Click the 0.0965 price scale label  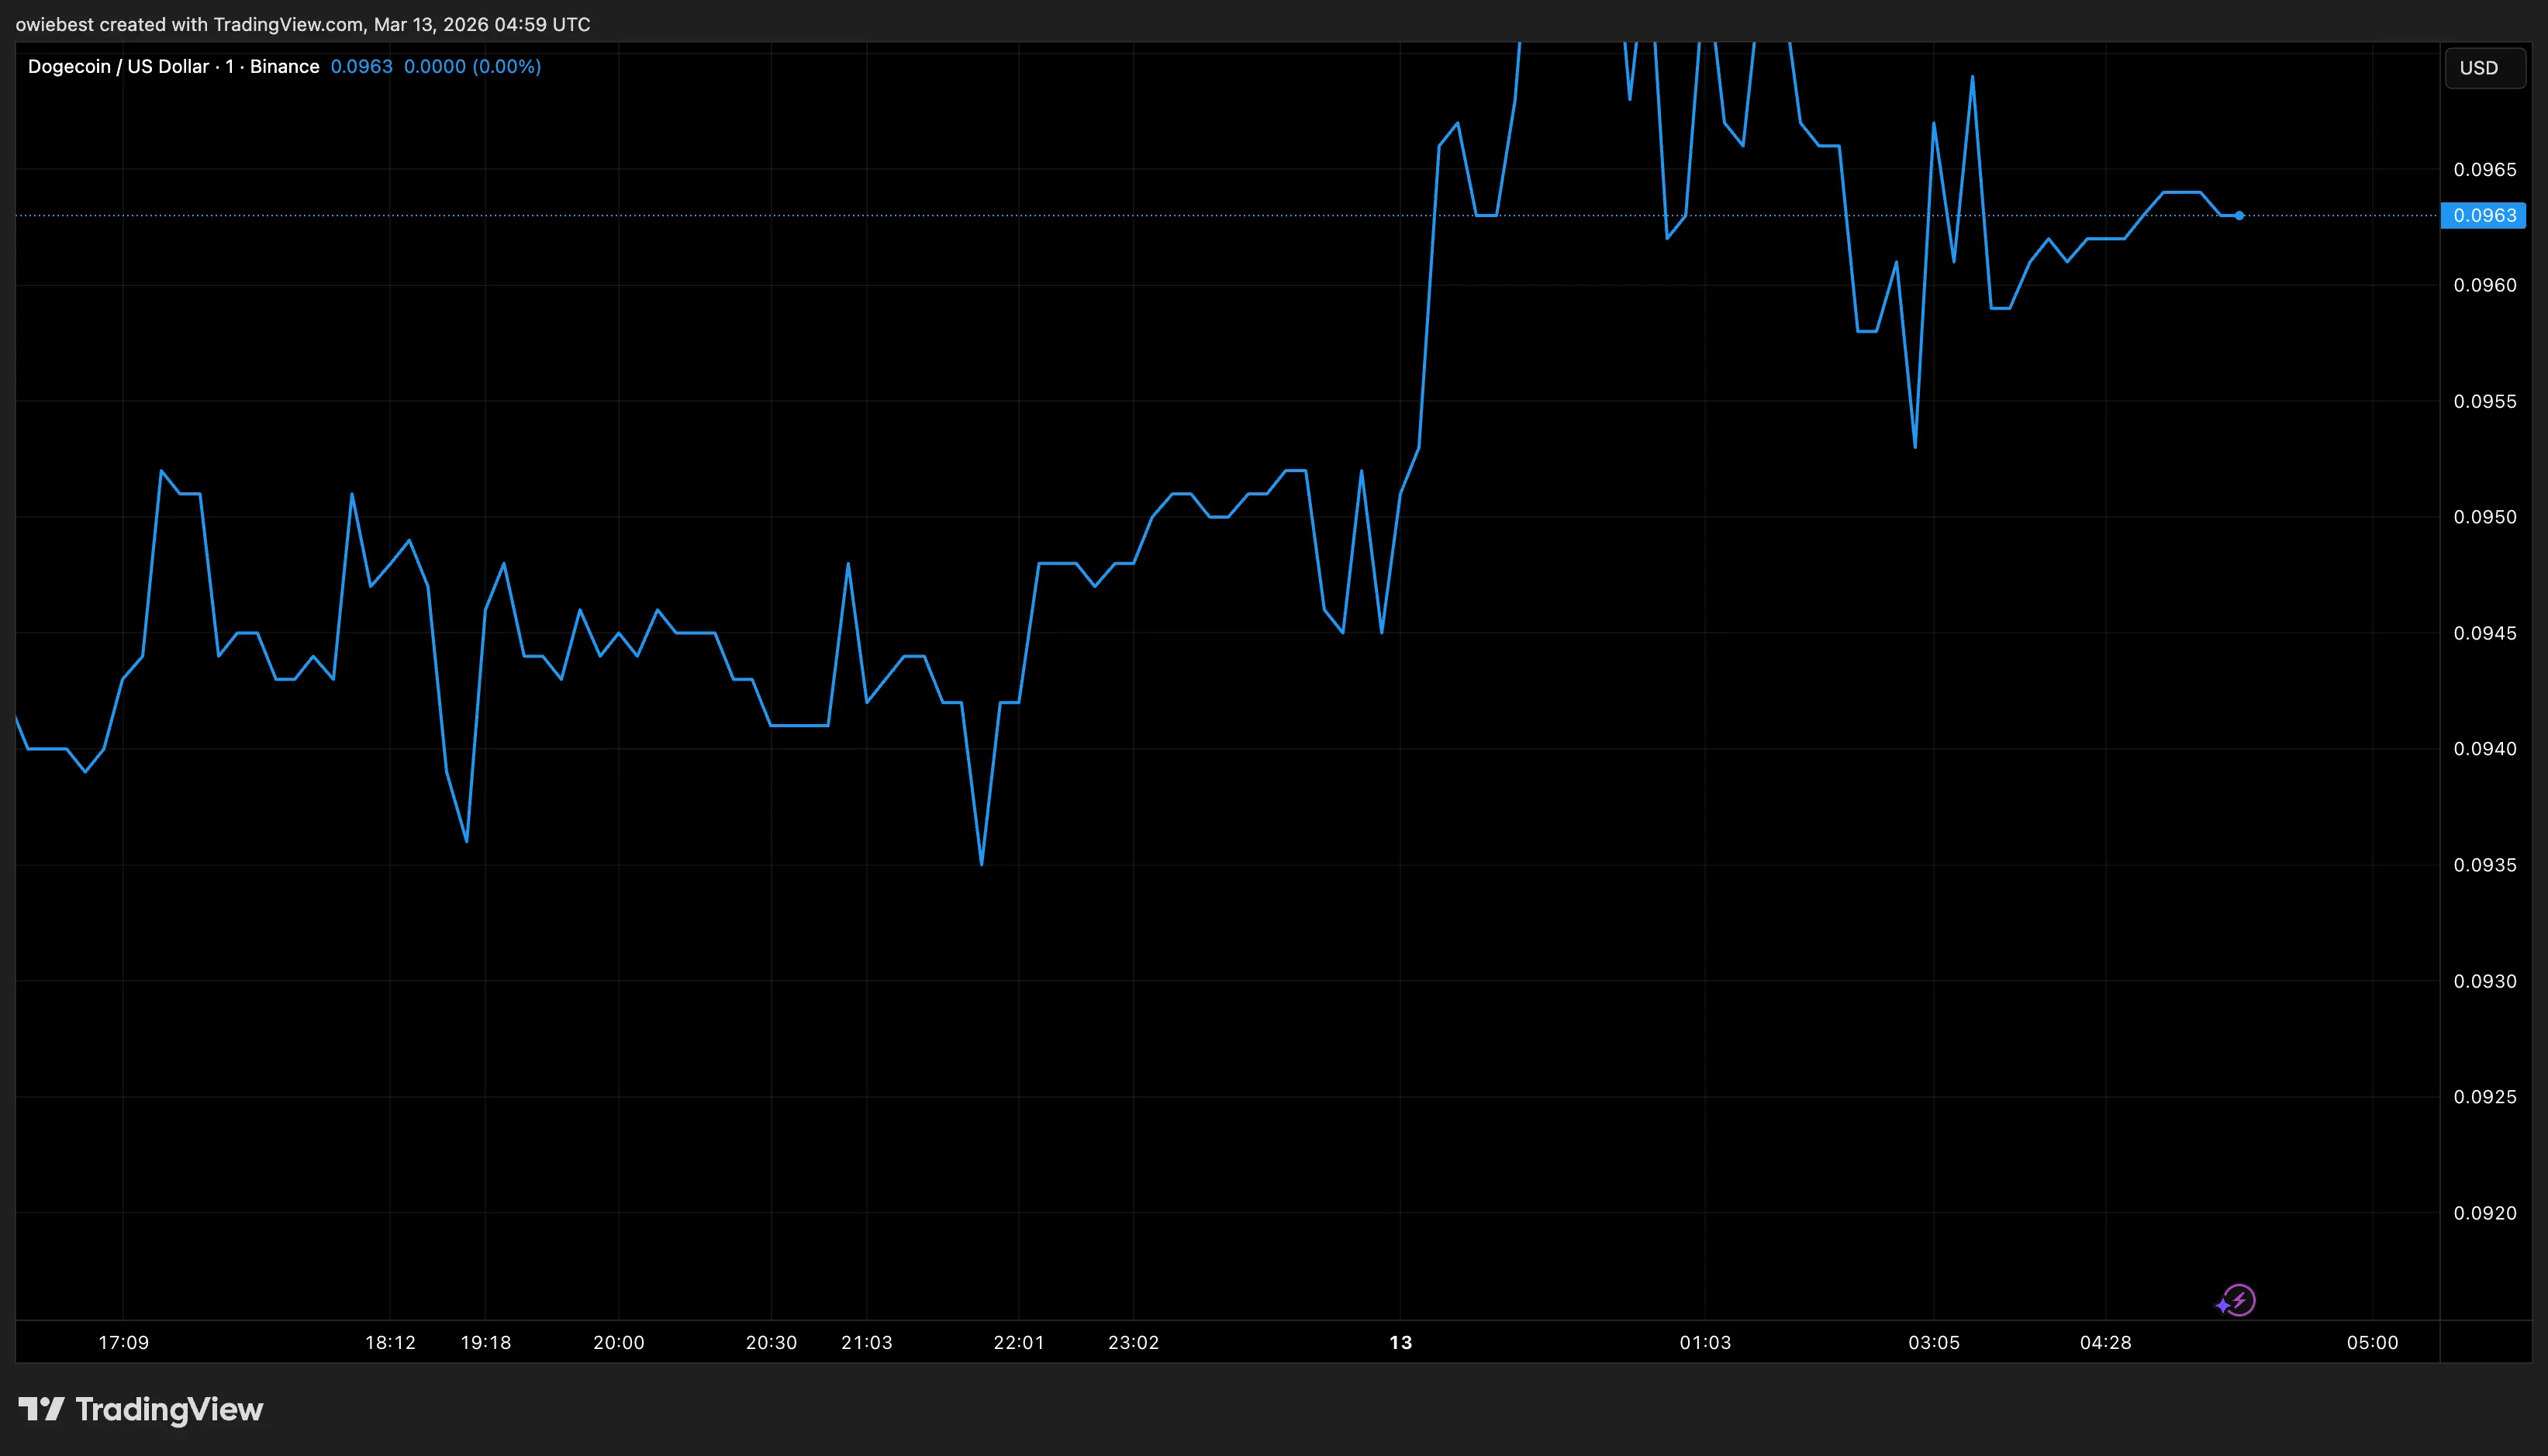(x=2484, y=170)
